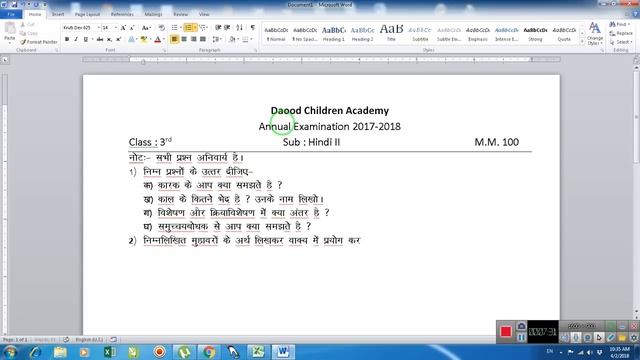Click the Sort icon
The image size is (640, 360).
240,28
